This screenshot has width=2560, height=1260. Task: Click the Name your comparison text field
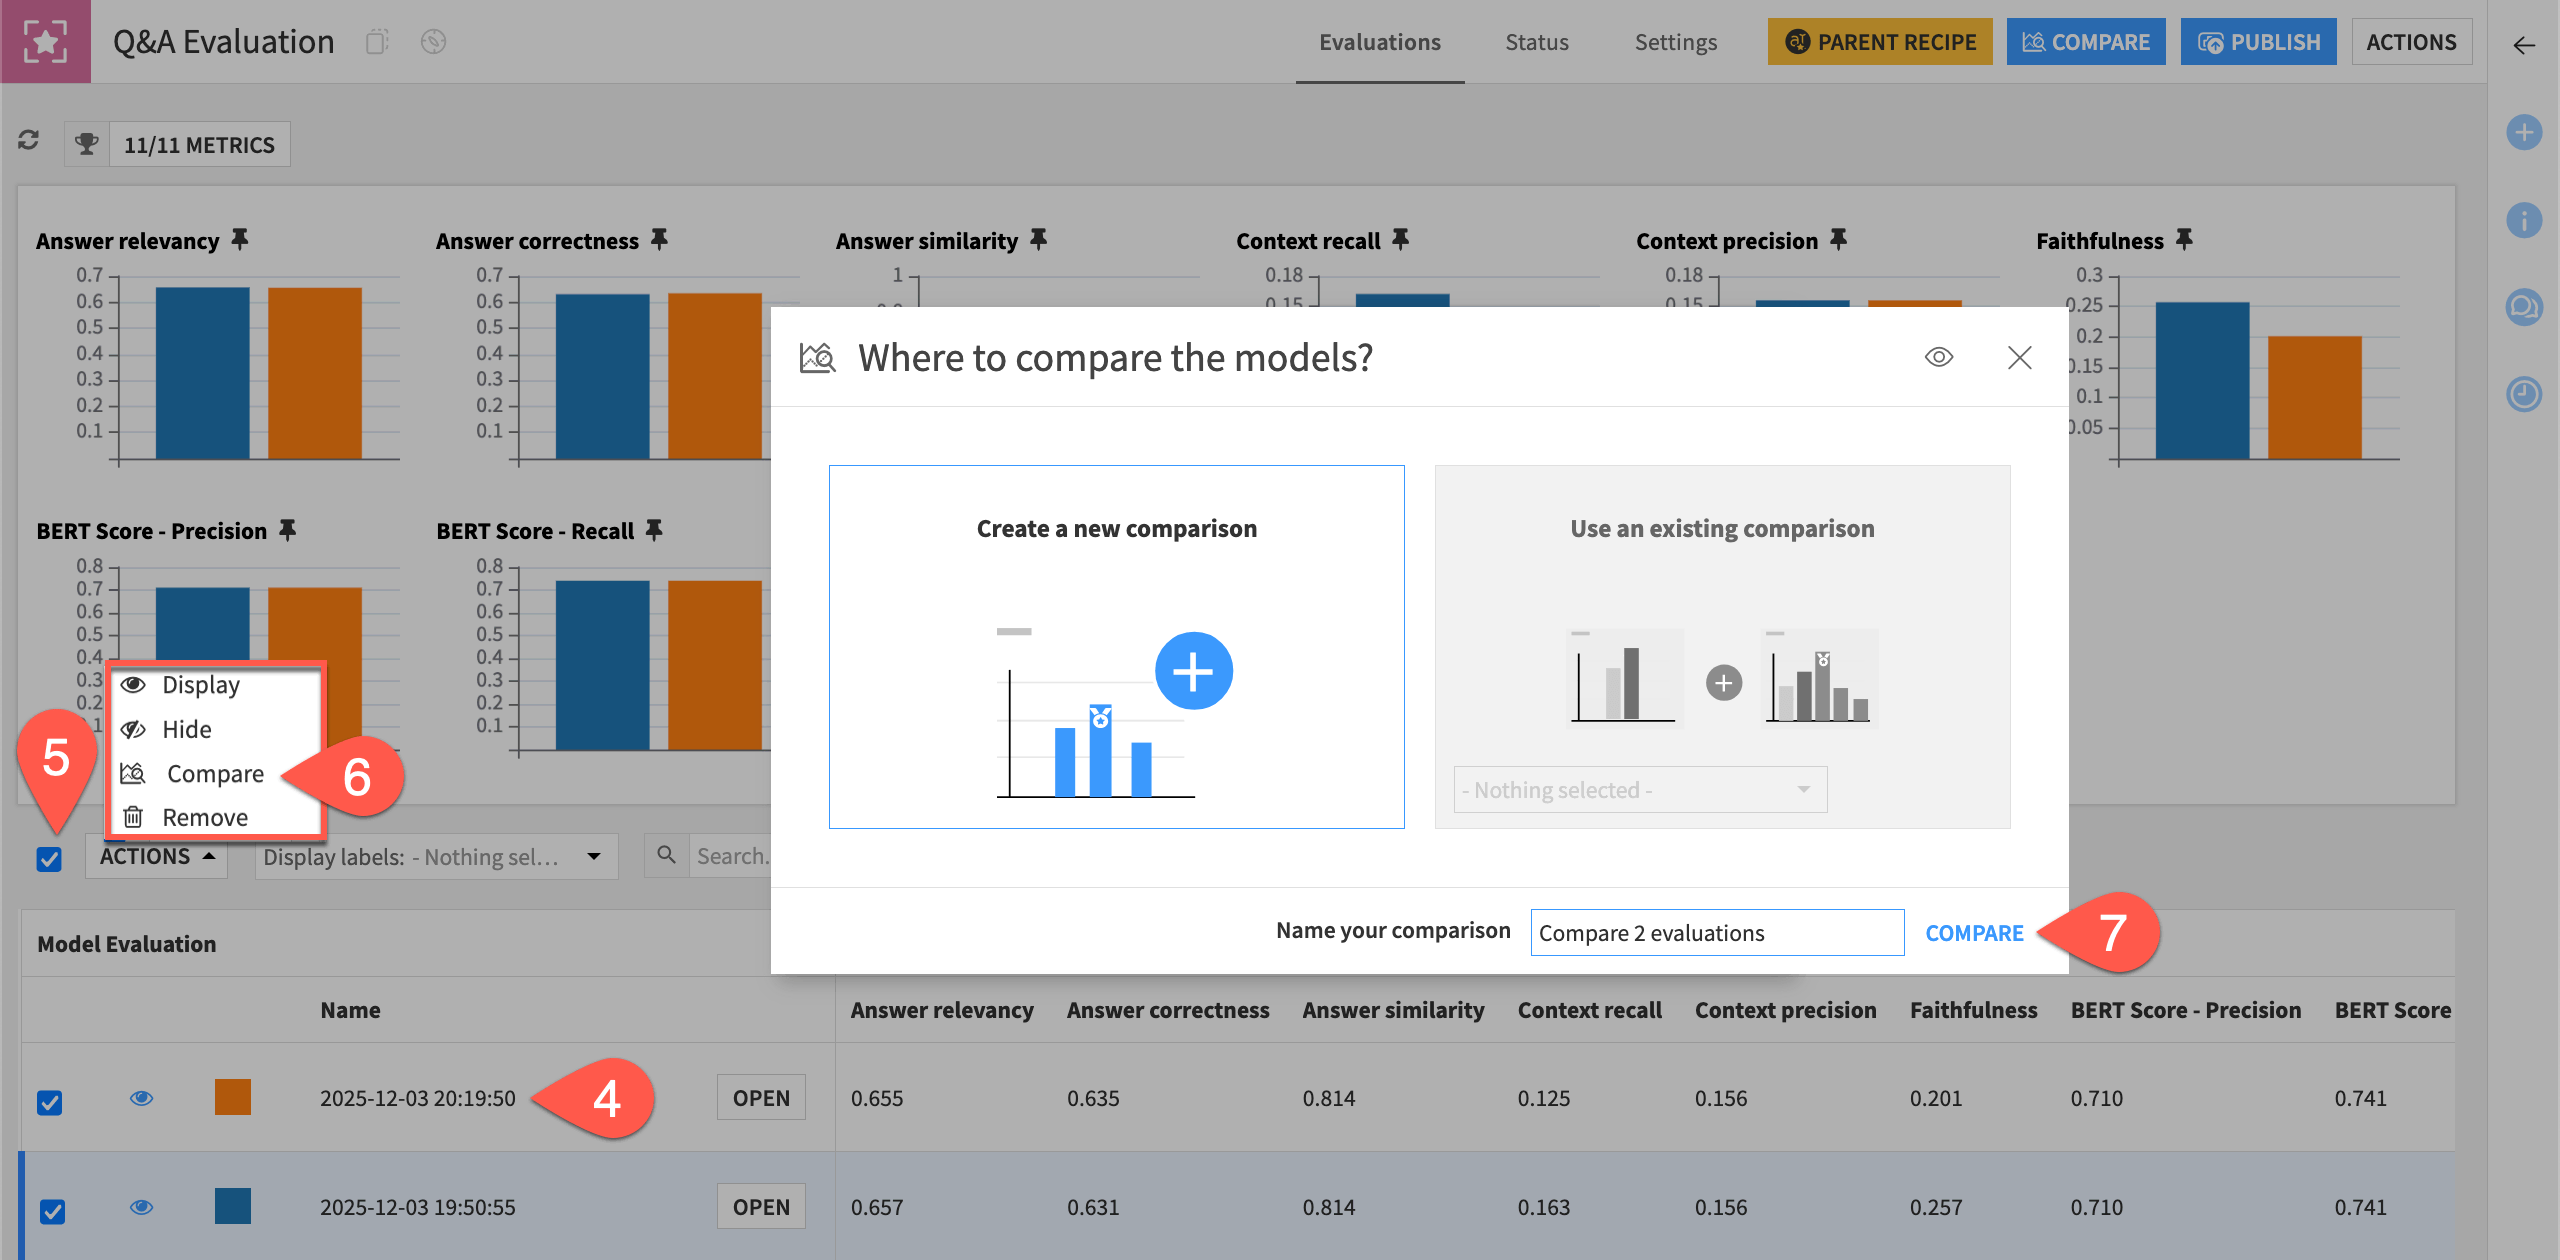(1715, 931)
